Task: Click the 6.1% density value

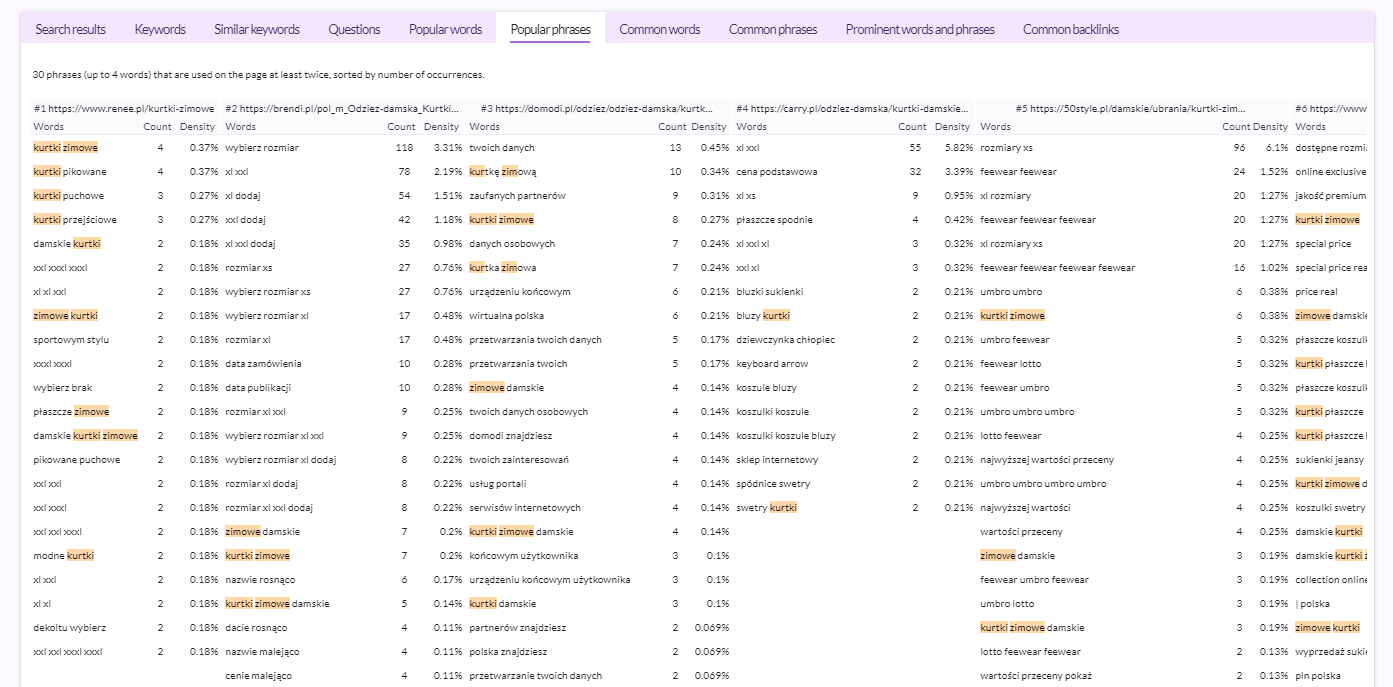Action: click(1278, 148)
